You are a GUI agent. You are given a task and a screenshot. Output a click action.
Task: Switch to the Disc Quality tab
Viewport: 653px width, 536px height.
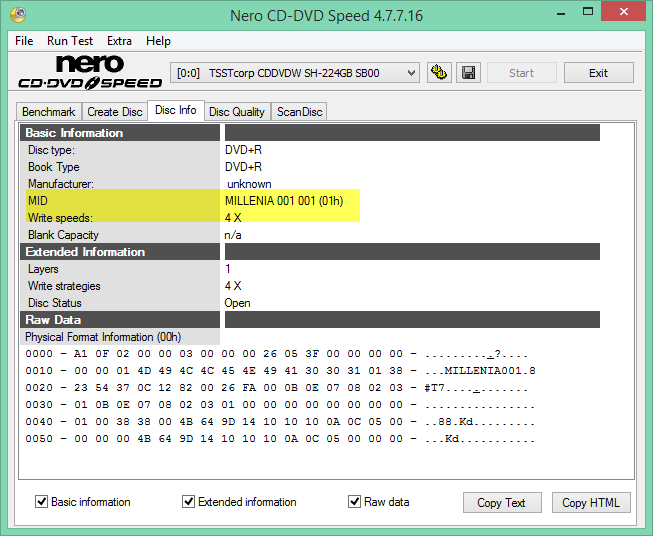pos(237,112)
